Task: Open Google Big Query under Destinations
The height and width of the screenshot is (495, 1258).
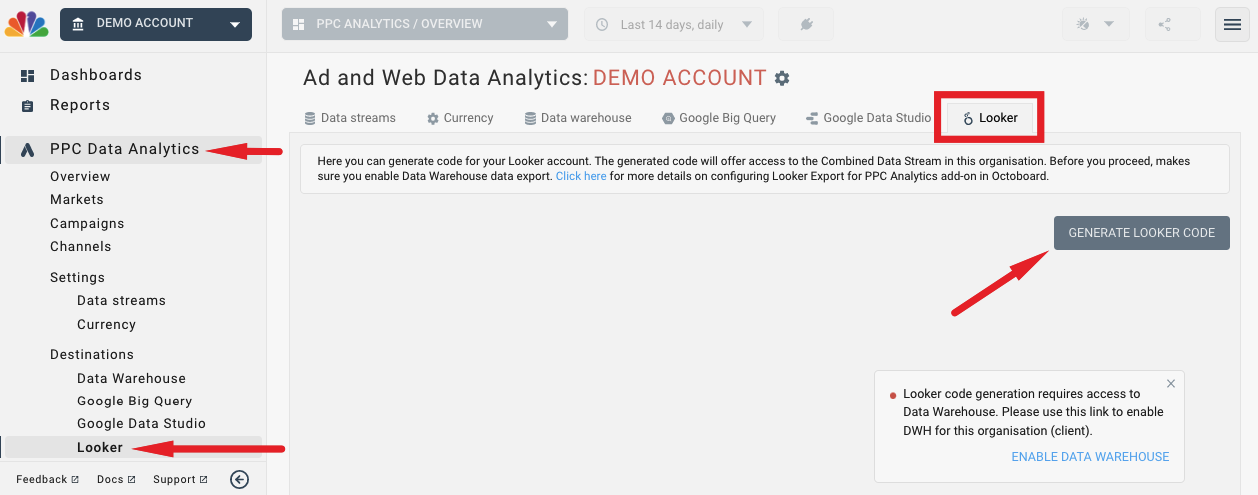Action: (x=134, y=401)
